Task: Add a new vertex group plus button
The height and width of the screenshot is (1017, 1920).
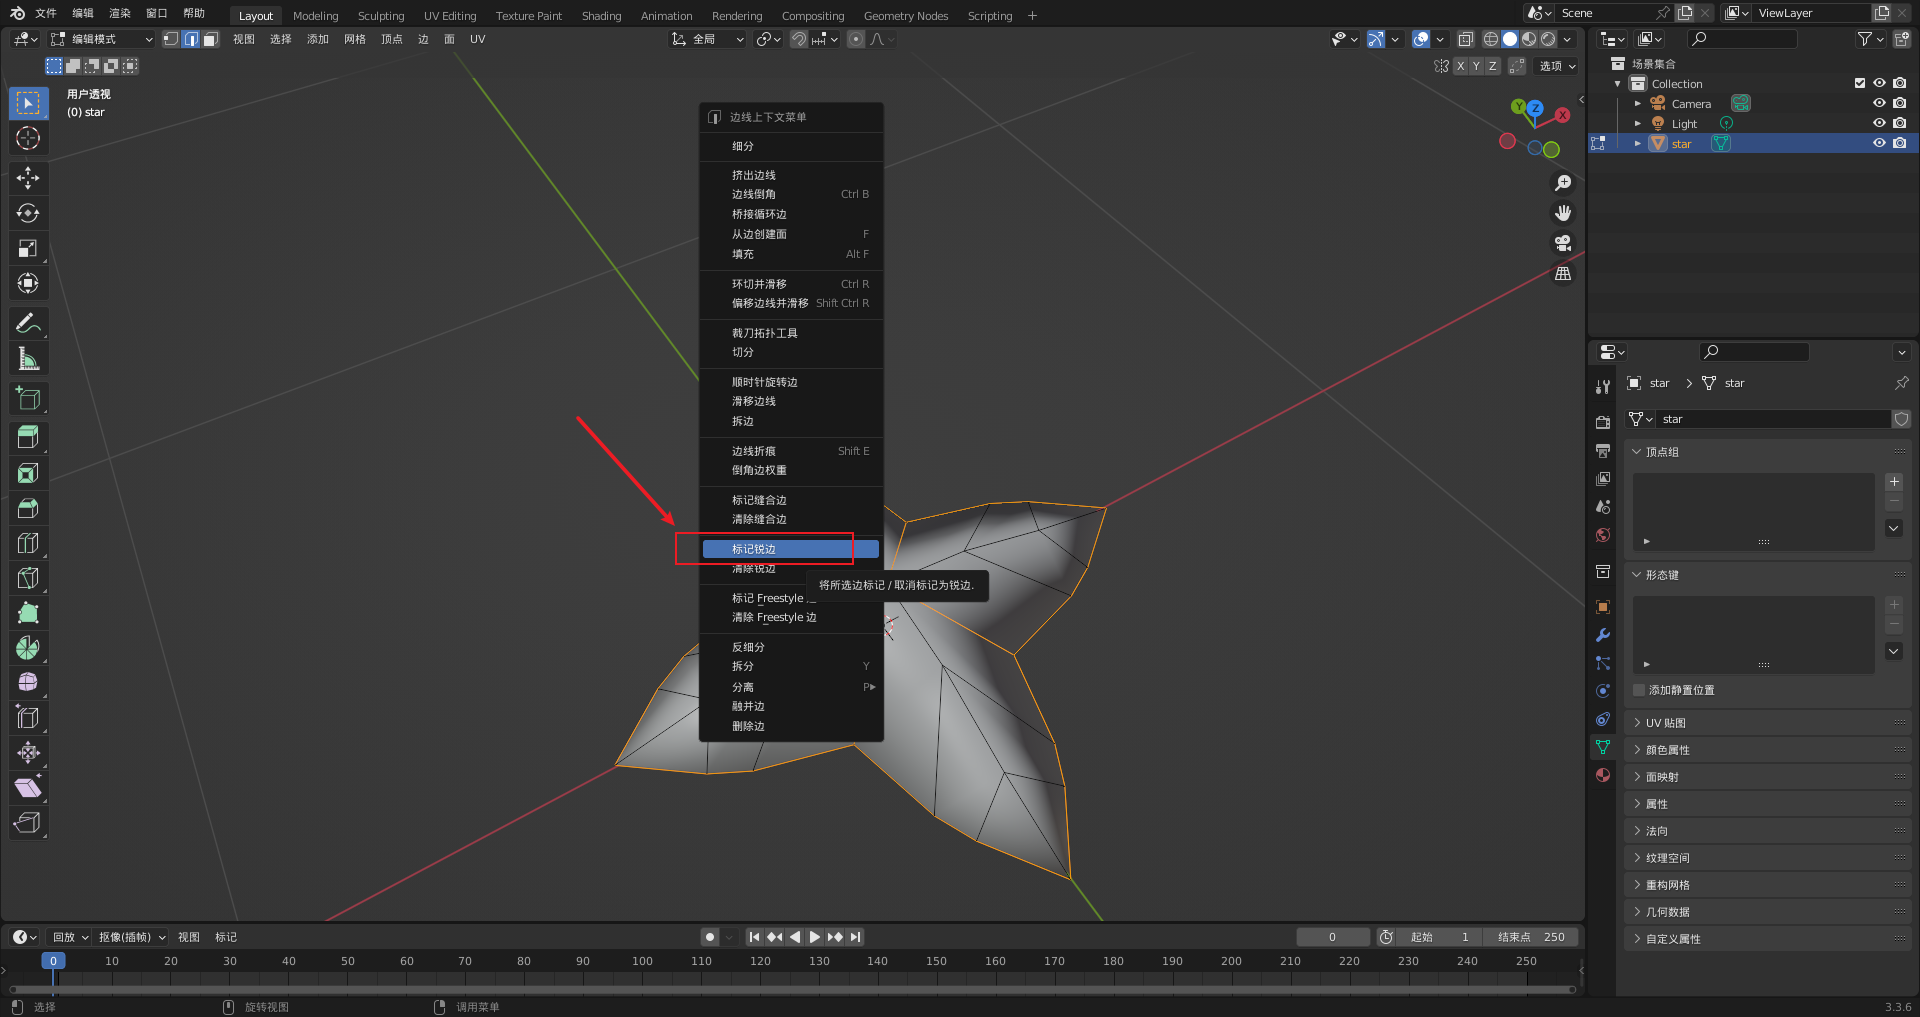Action: (1894, 482)
